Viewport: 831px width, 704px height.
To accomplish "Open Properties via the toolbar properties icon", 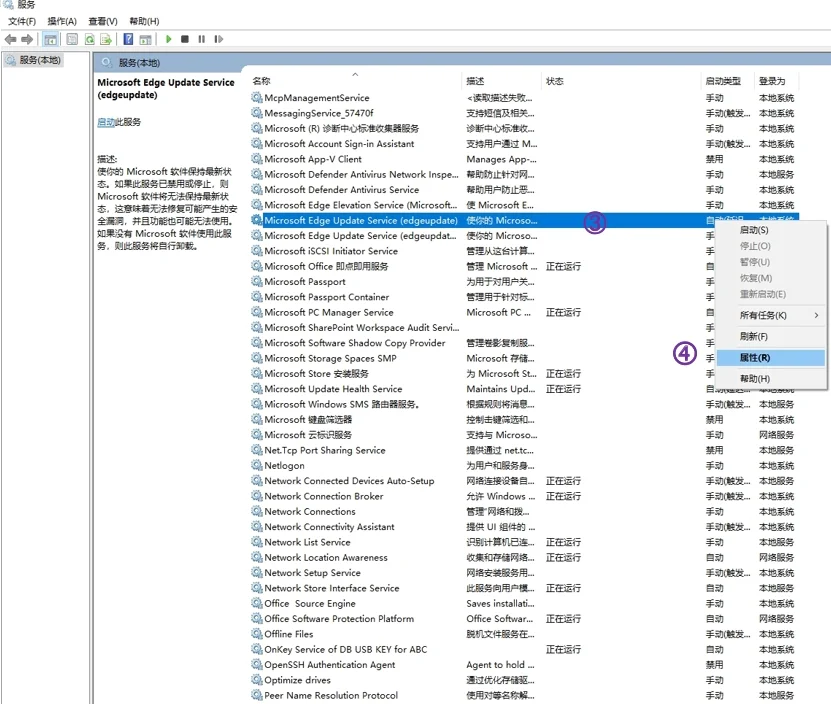I will (x=73, y=39).
